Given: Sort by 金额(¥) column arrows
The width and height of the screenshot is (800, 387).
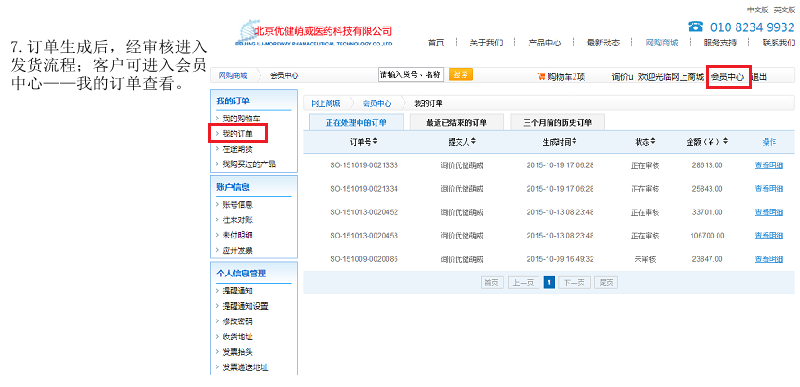Looking at the screenshot, I should 726,141.
